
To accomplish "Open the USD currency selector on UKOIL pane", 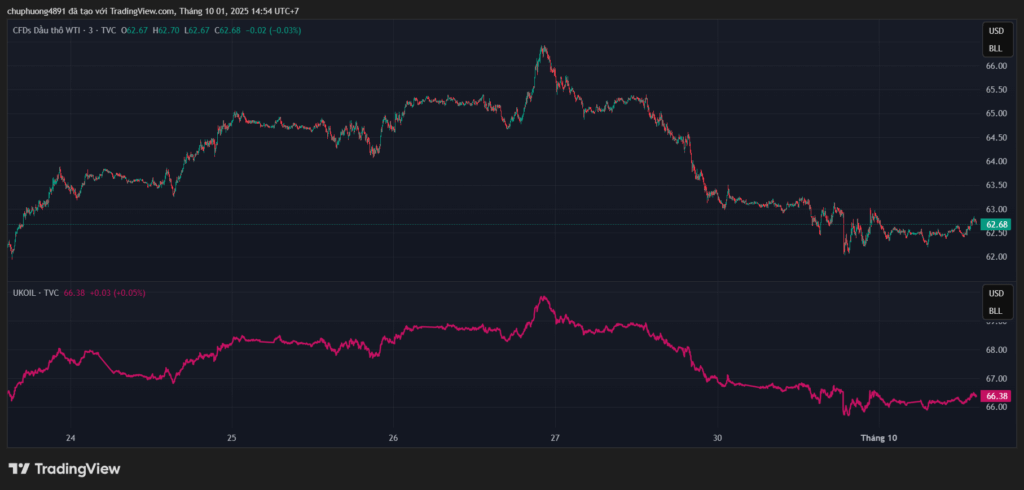I will 995,294.
